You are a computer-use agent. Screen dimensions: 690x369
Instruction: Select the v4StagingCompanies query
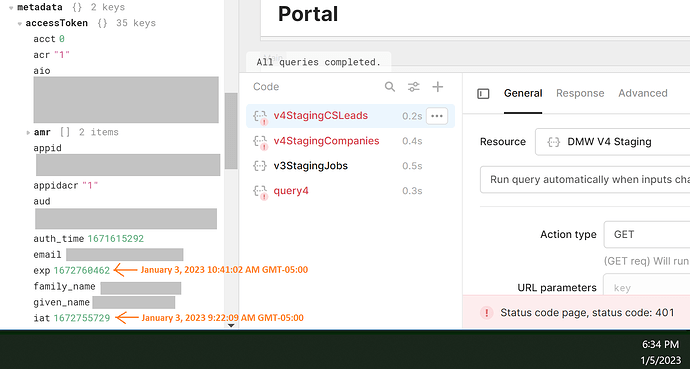tap(326, 141)
